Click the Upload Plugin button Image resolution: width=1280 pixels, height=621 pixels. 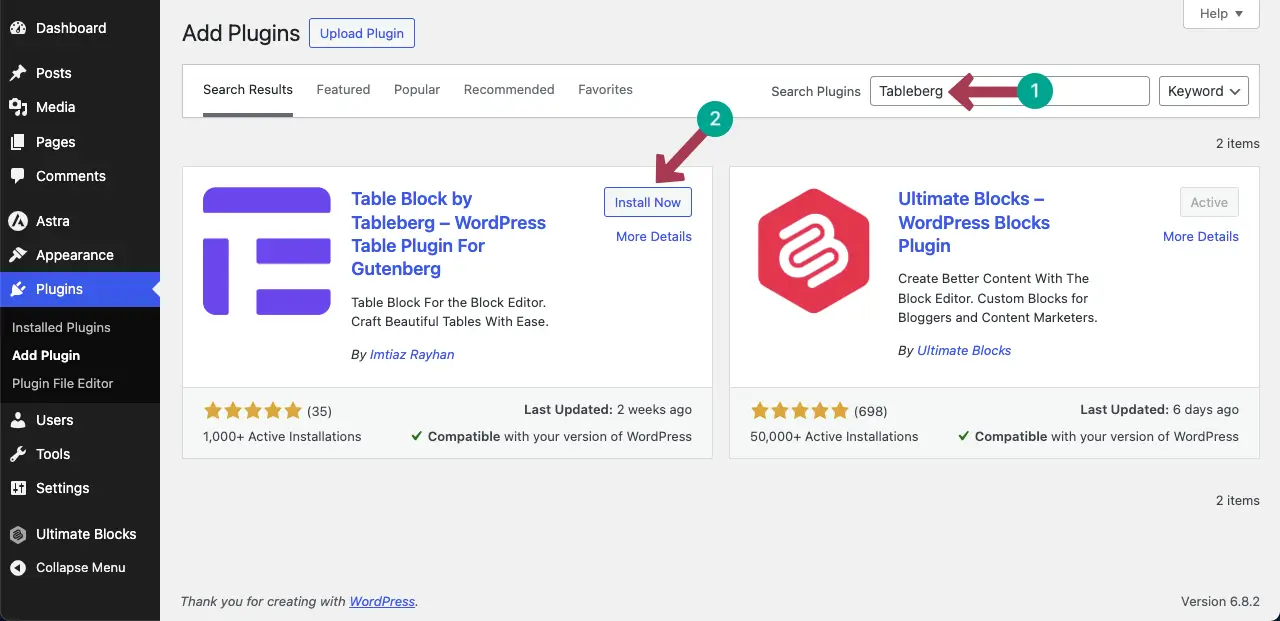point(361,33)
